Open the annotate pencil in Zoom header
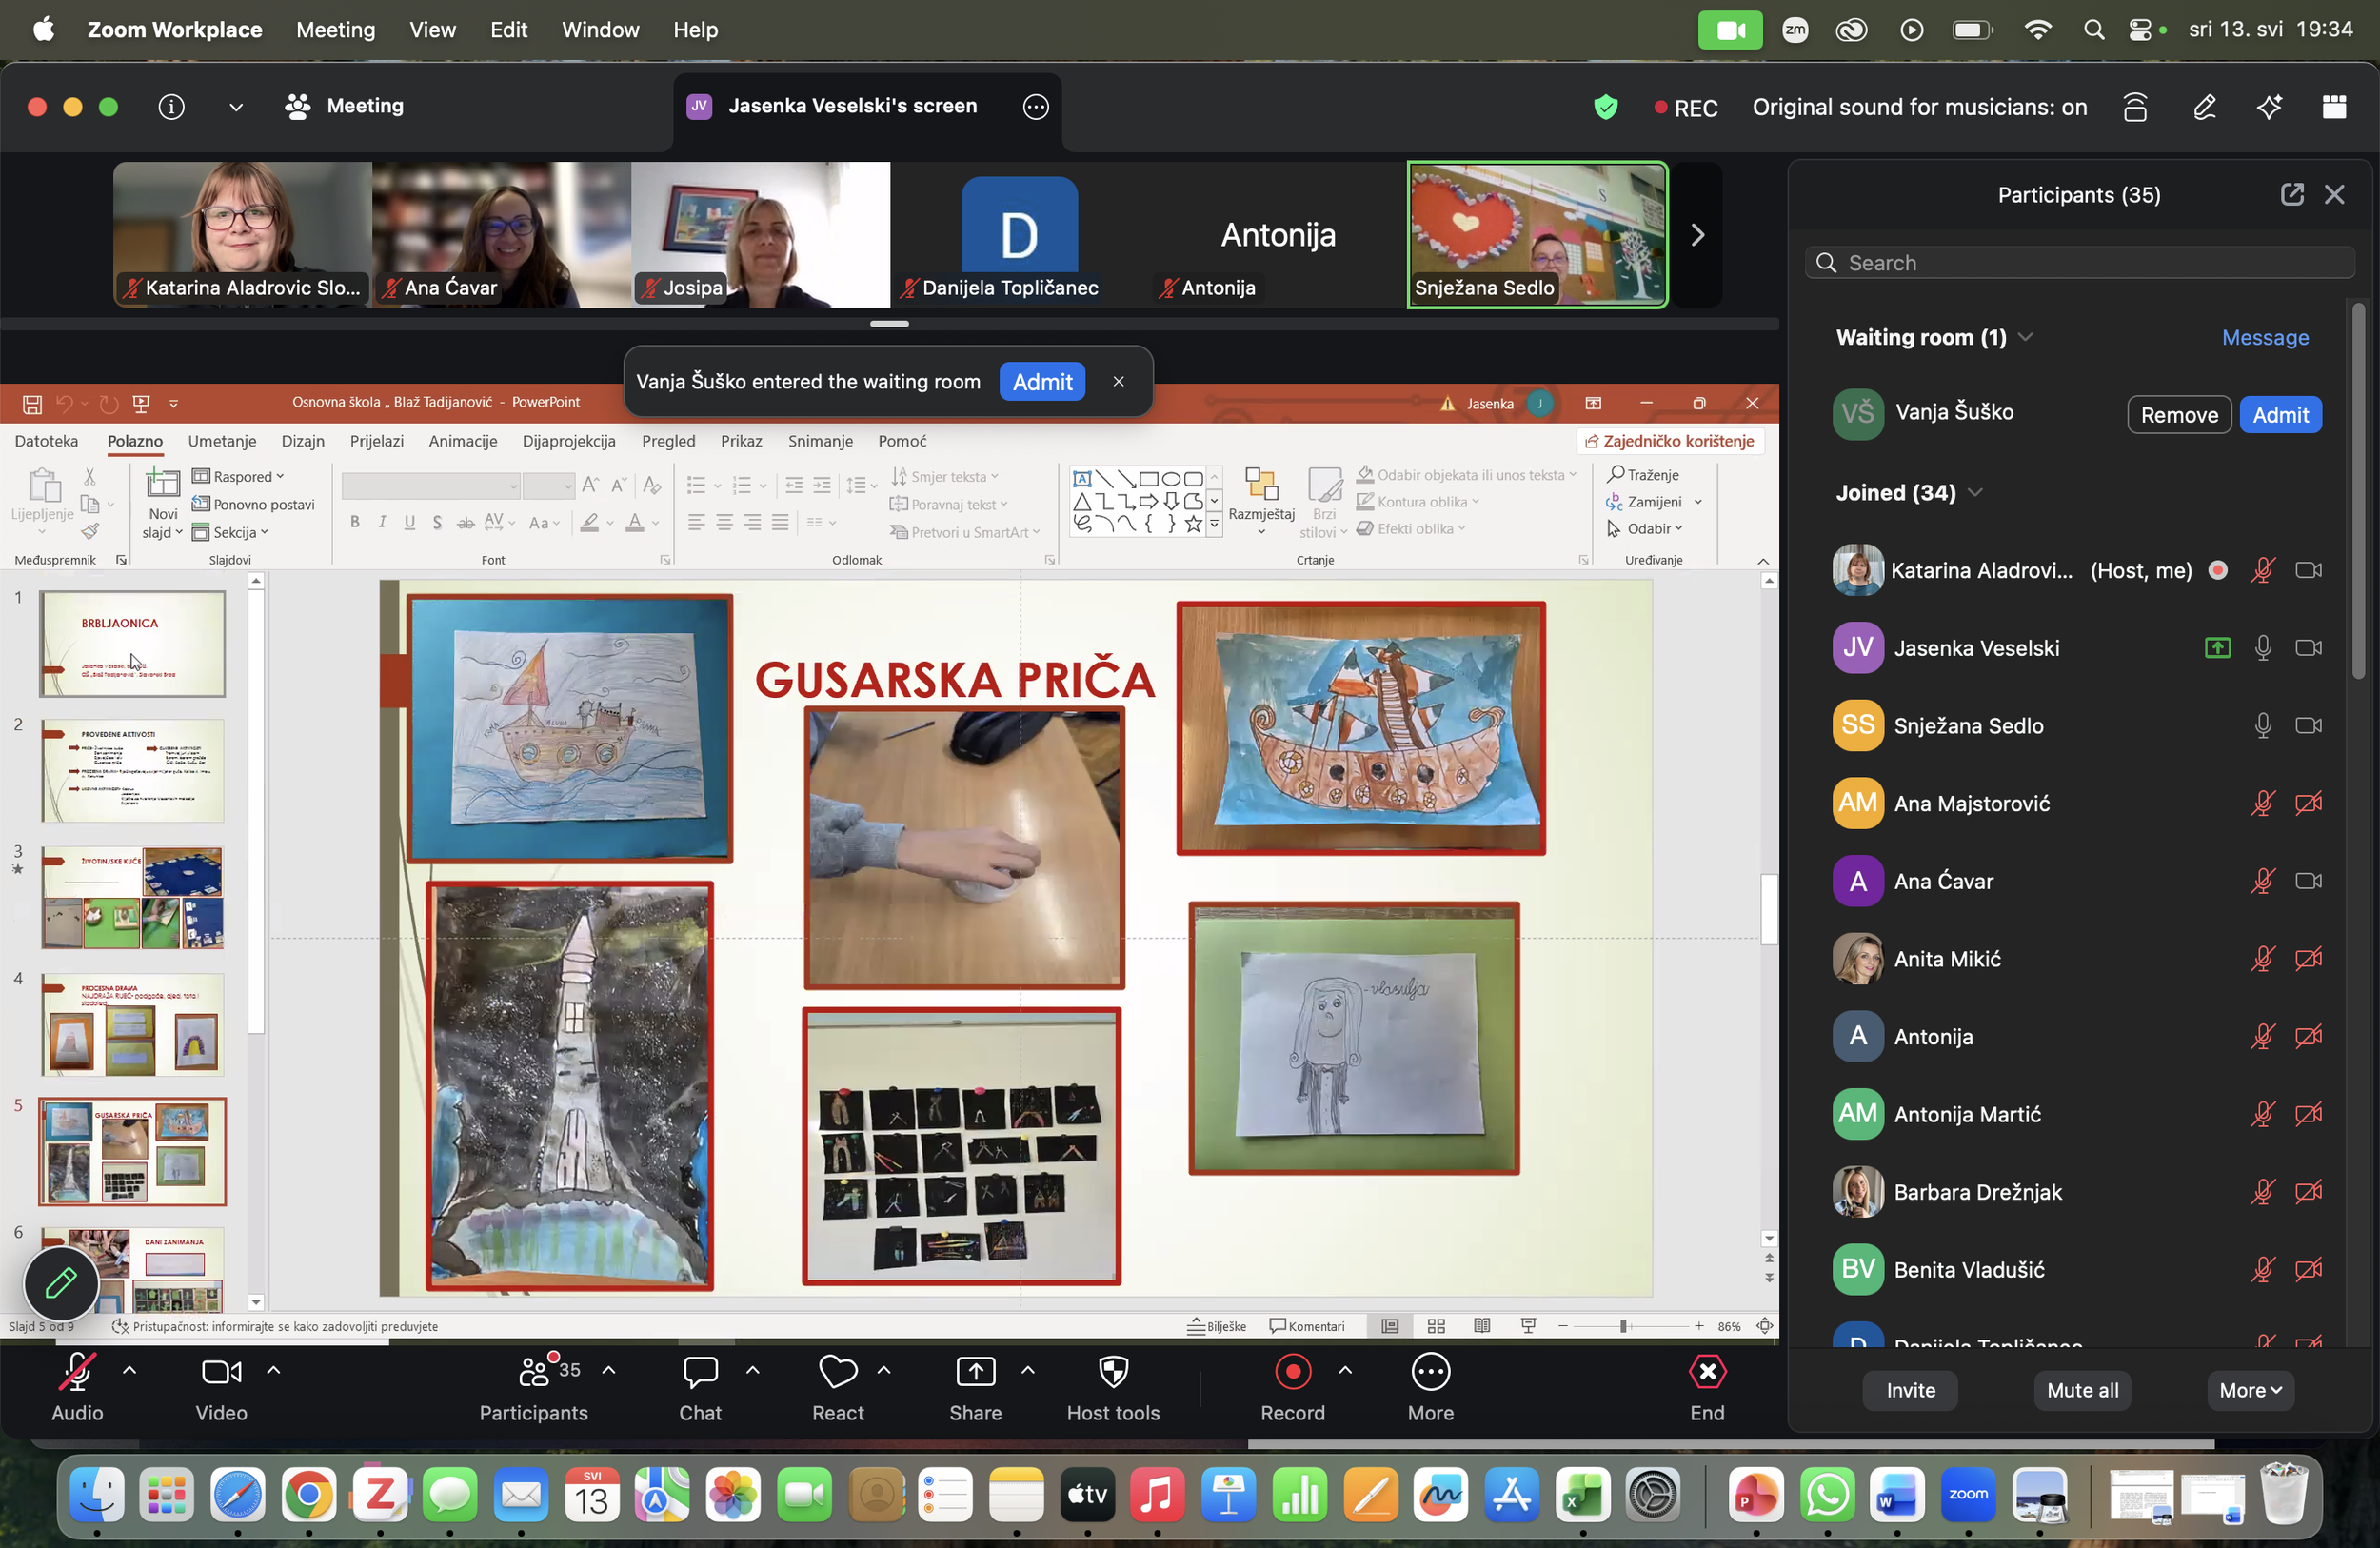2380x1548 pixels. tap(2204, 107)
